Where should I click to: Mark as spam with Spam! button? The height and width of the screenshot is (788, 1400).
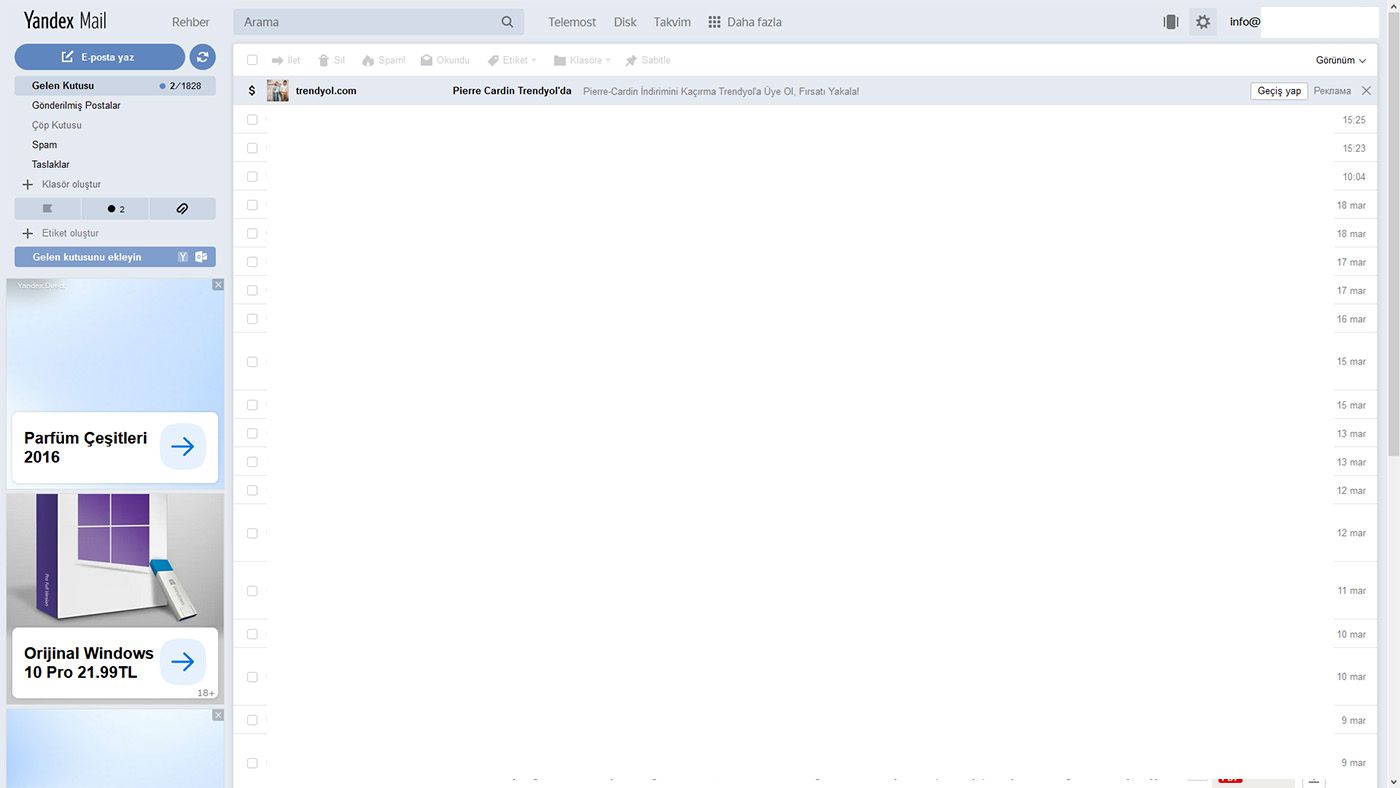click(384, 61)
